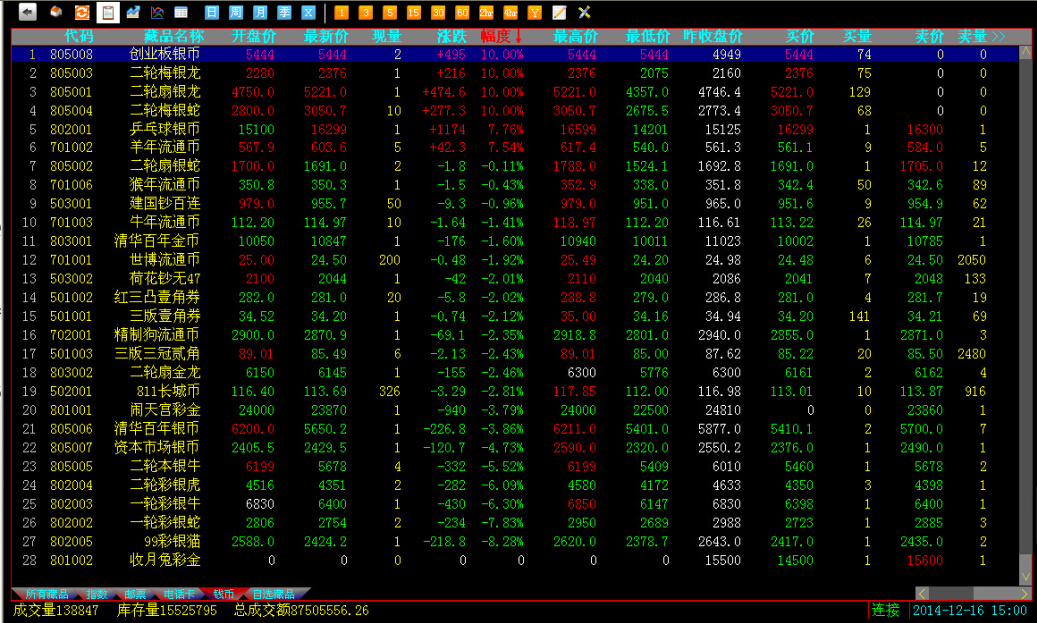Image resolution: width=1037 pixels, height=623 pixels.
Task: Click the horizontal scrollbar right arrow
Action: point(1024,593)
